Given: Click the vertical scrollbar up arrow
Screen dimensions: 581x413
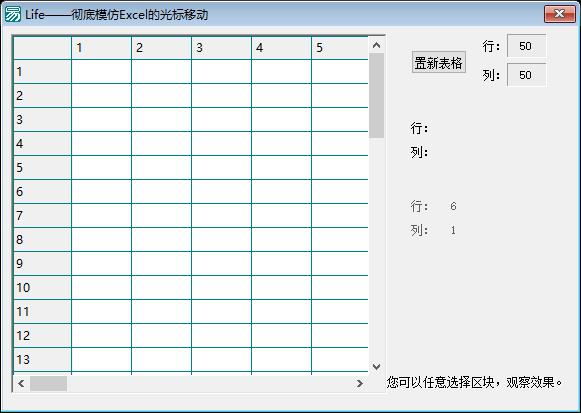Looking at the screenshot, I should click(x=376, y=46).
